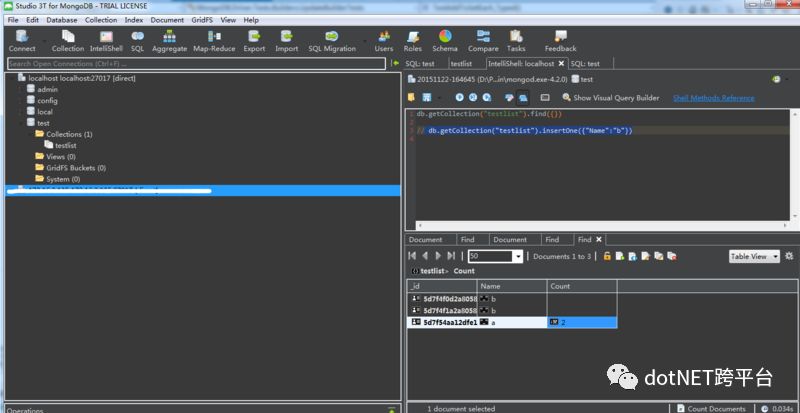Click the save script icon
800x413 pixels.
click(427, 98)
